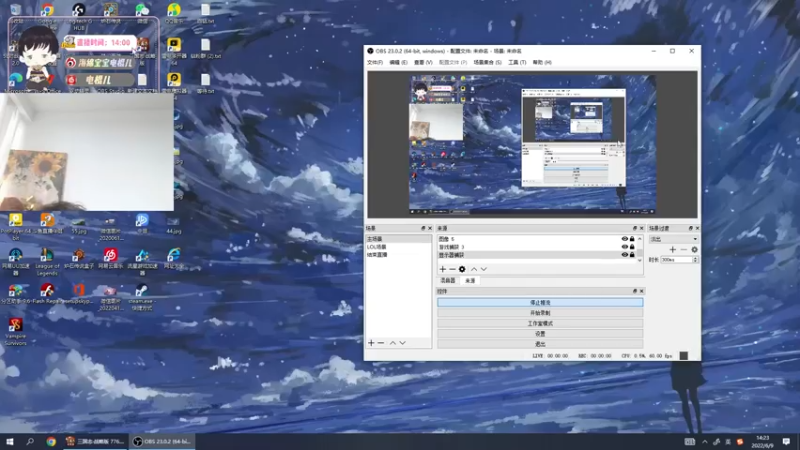Select 主场景 in Scenes list
Screen dimensions: 800x450
click(398, 239)
